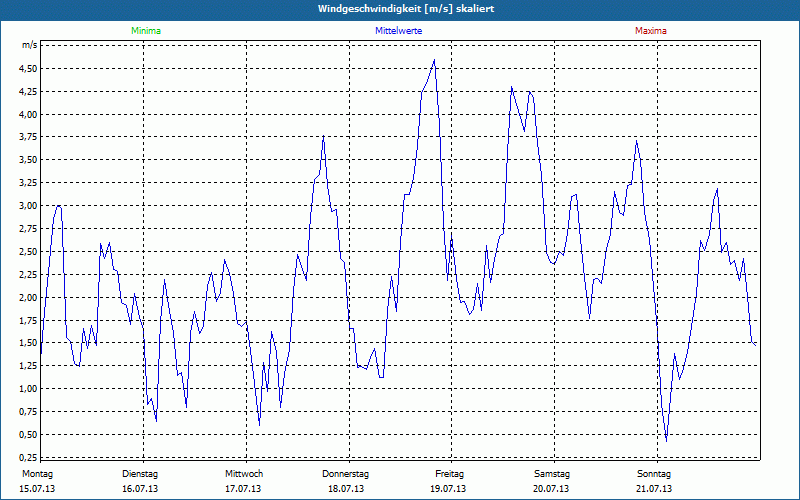Click the 15.07.13 date label
The width and height of the screenshot is (800, 500).
click(37, 489)
